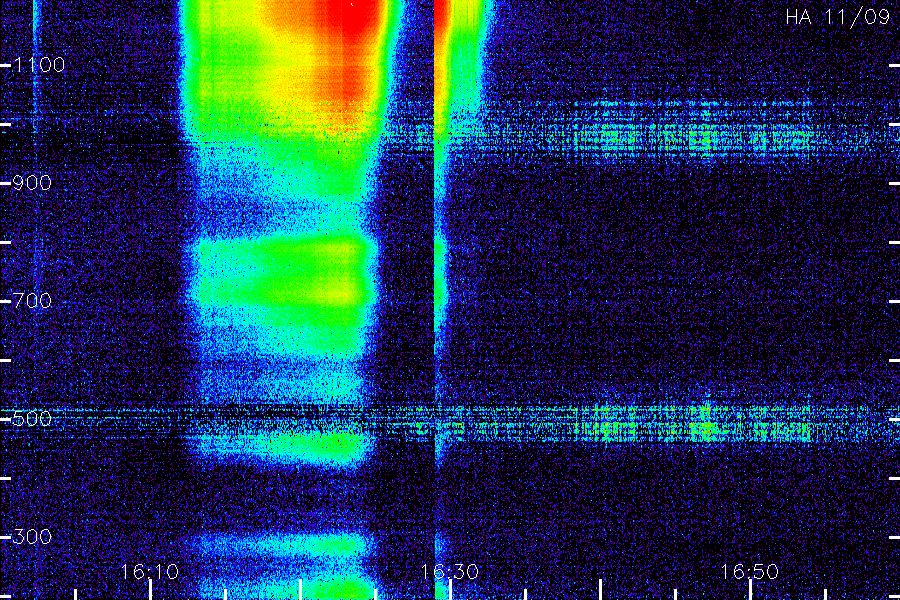Click the 16:10 time axis label
900x600 pixels.
pyautogui.click(x=150, y=572)
